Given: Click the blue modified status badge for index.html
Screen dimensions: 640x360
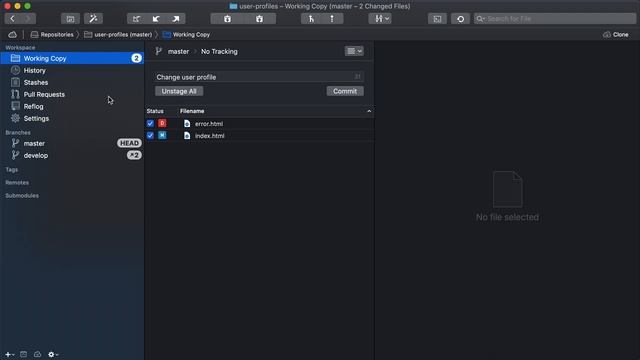Looking at the screenshot, I should tap(162, 136).
